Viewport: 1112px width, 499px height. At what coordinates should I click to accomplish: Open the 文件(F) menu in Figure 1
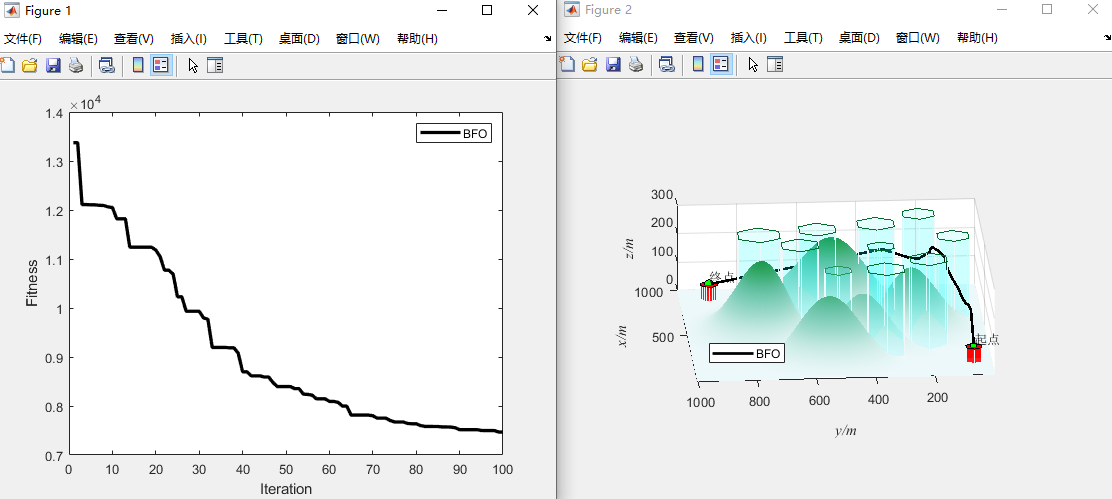pyautogui.click(x=23, y=39)
